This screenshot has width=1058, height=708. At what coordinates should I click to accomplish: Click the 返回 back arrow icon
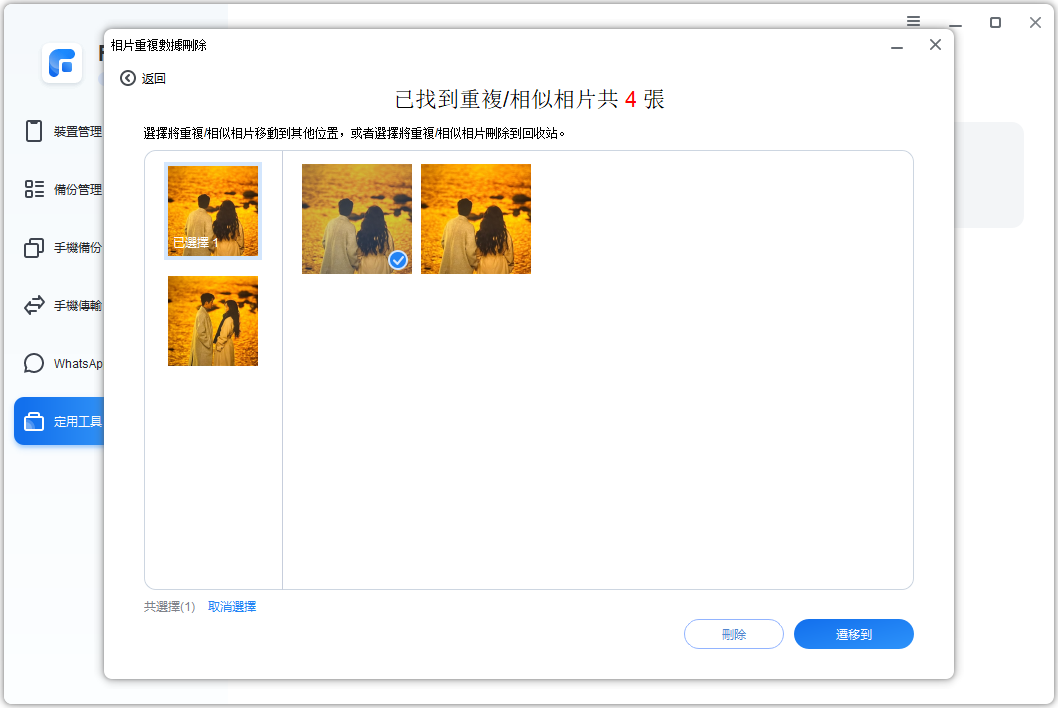pyautogui.click(x=128, y=78)
